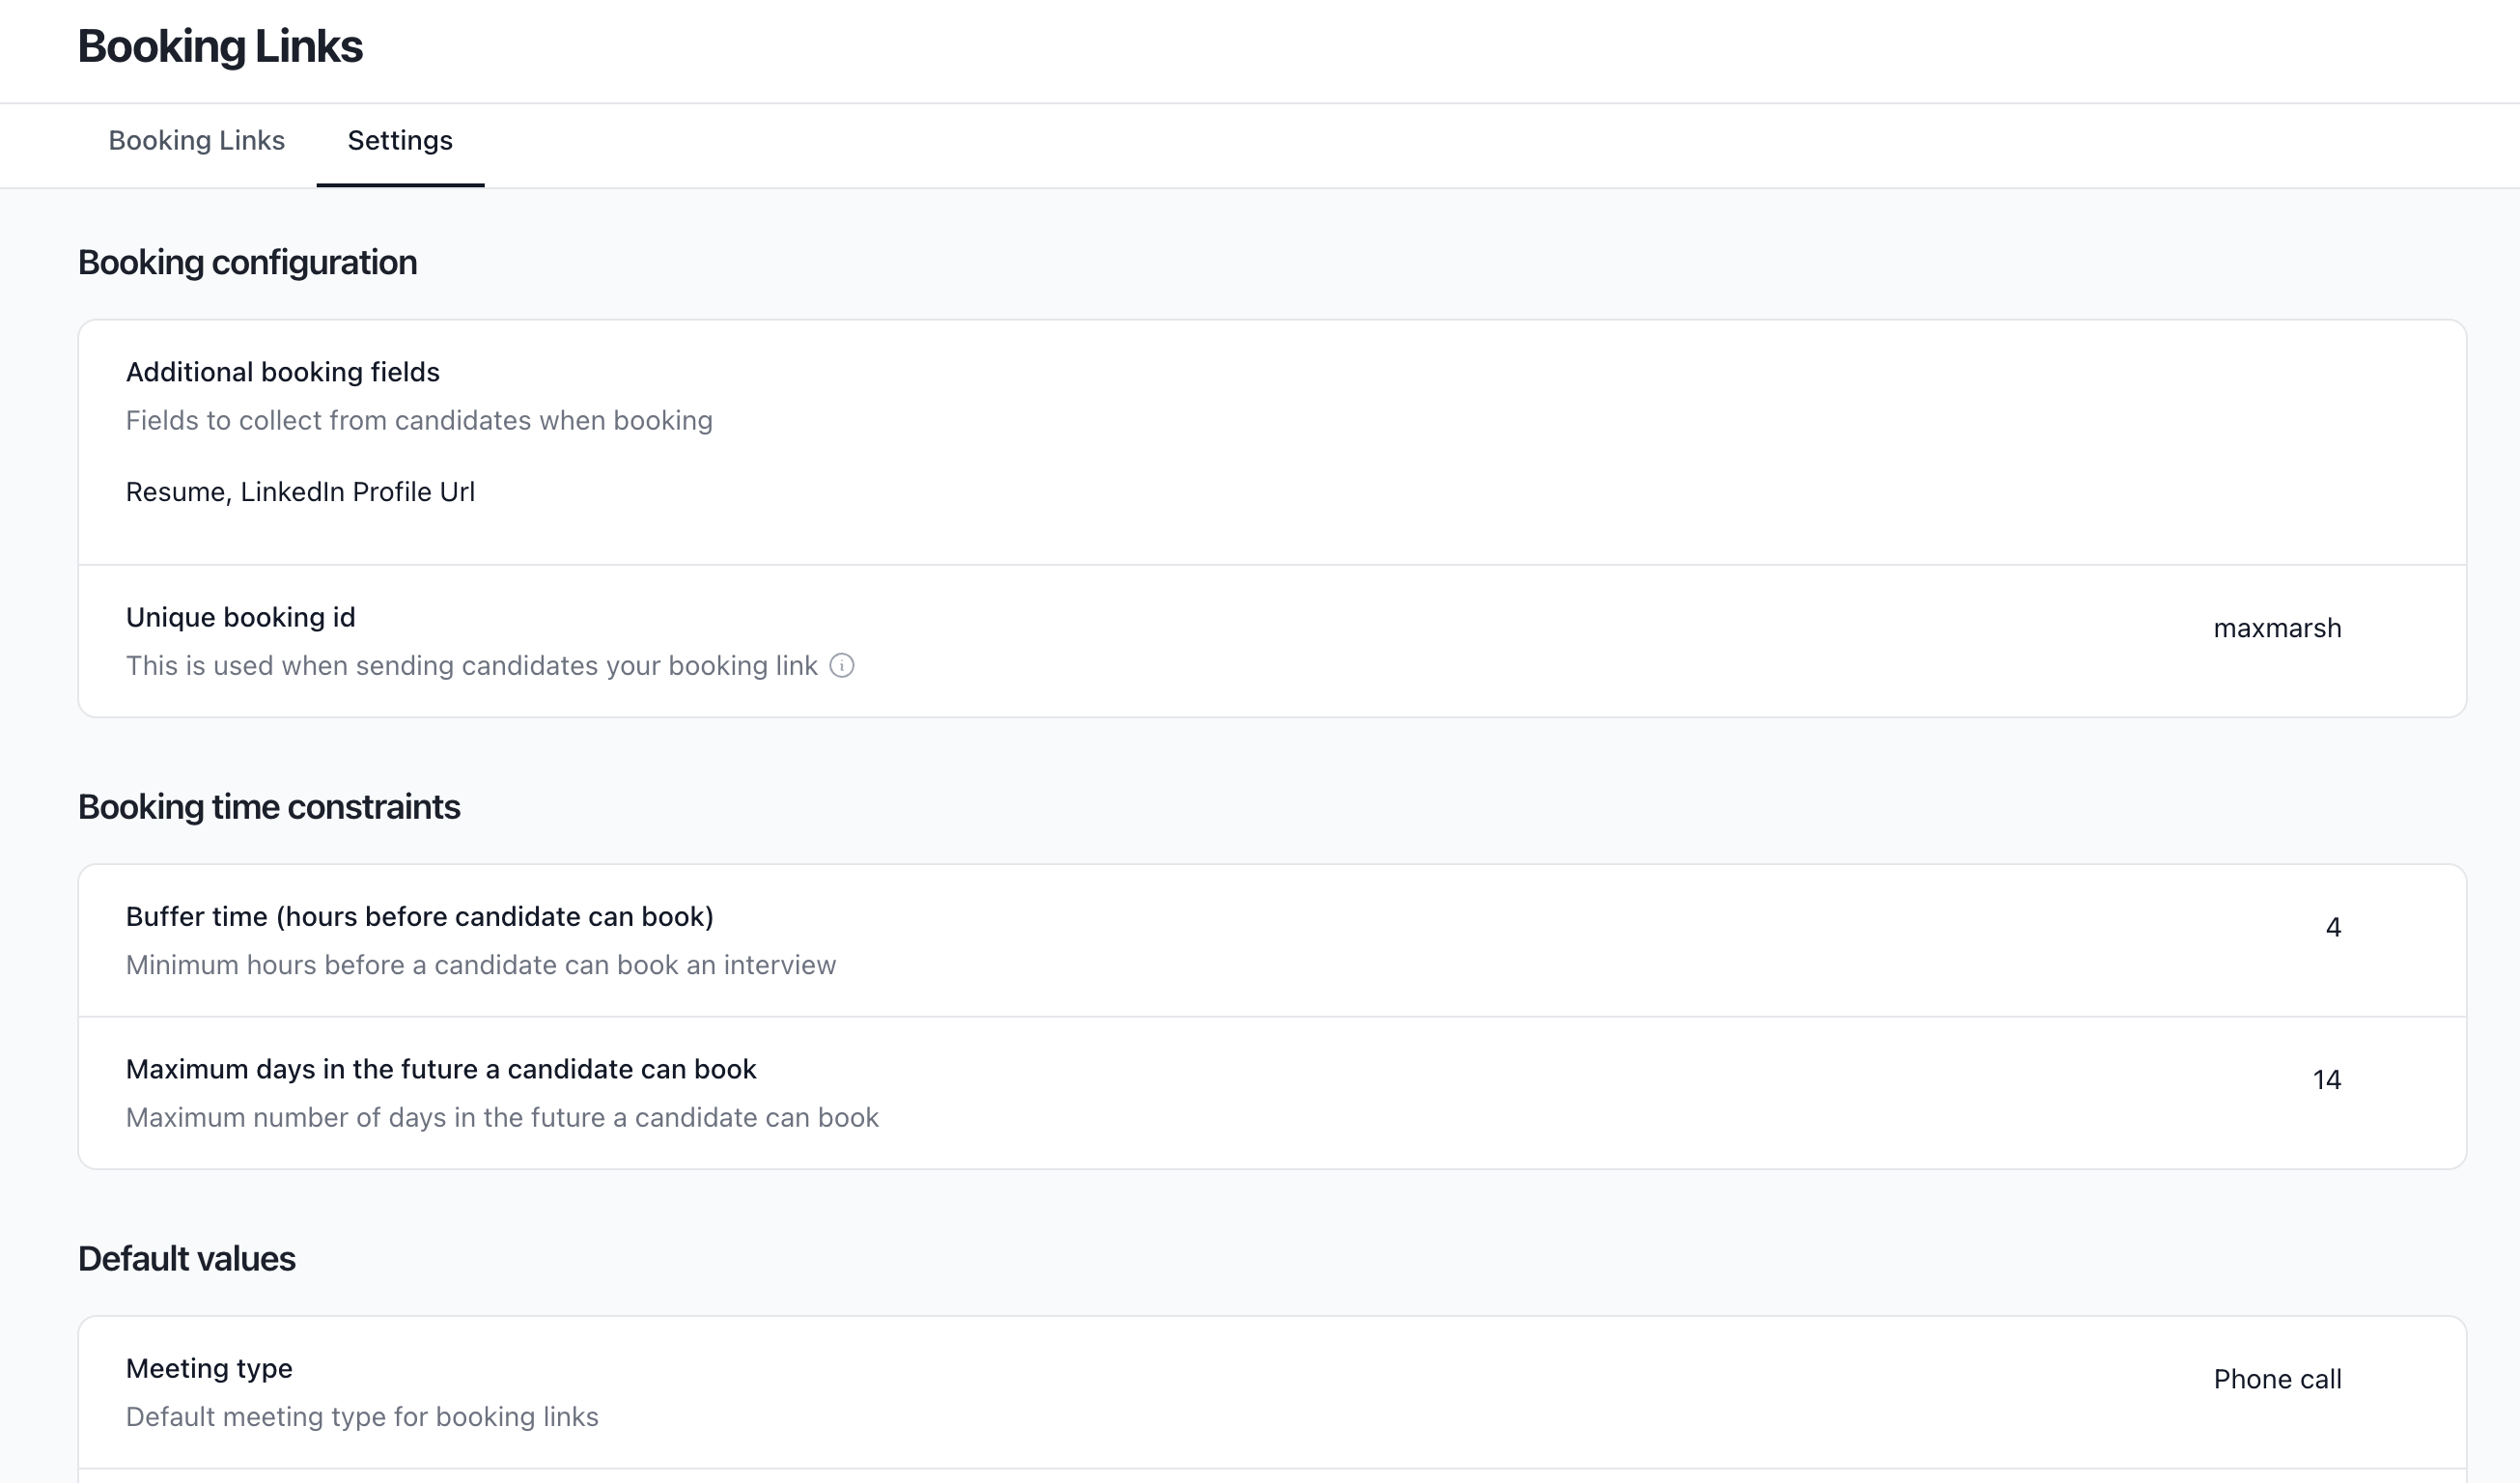Click the Booking time constraints heading
The height and width of the screenshot is (1483, 2520).
click(269, 807)
